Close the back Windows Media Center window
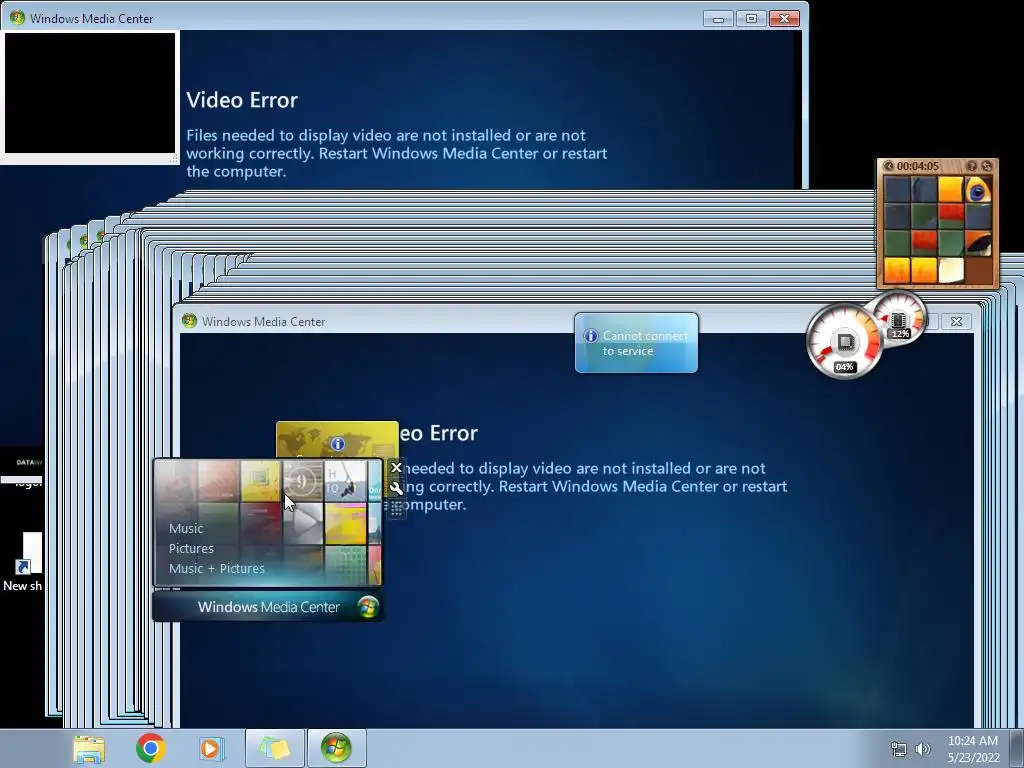Image resolution: width=1024 pixels, height=768 pixels. [784, 18]
